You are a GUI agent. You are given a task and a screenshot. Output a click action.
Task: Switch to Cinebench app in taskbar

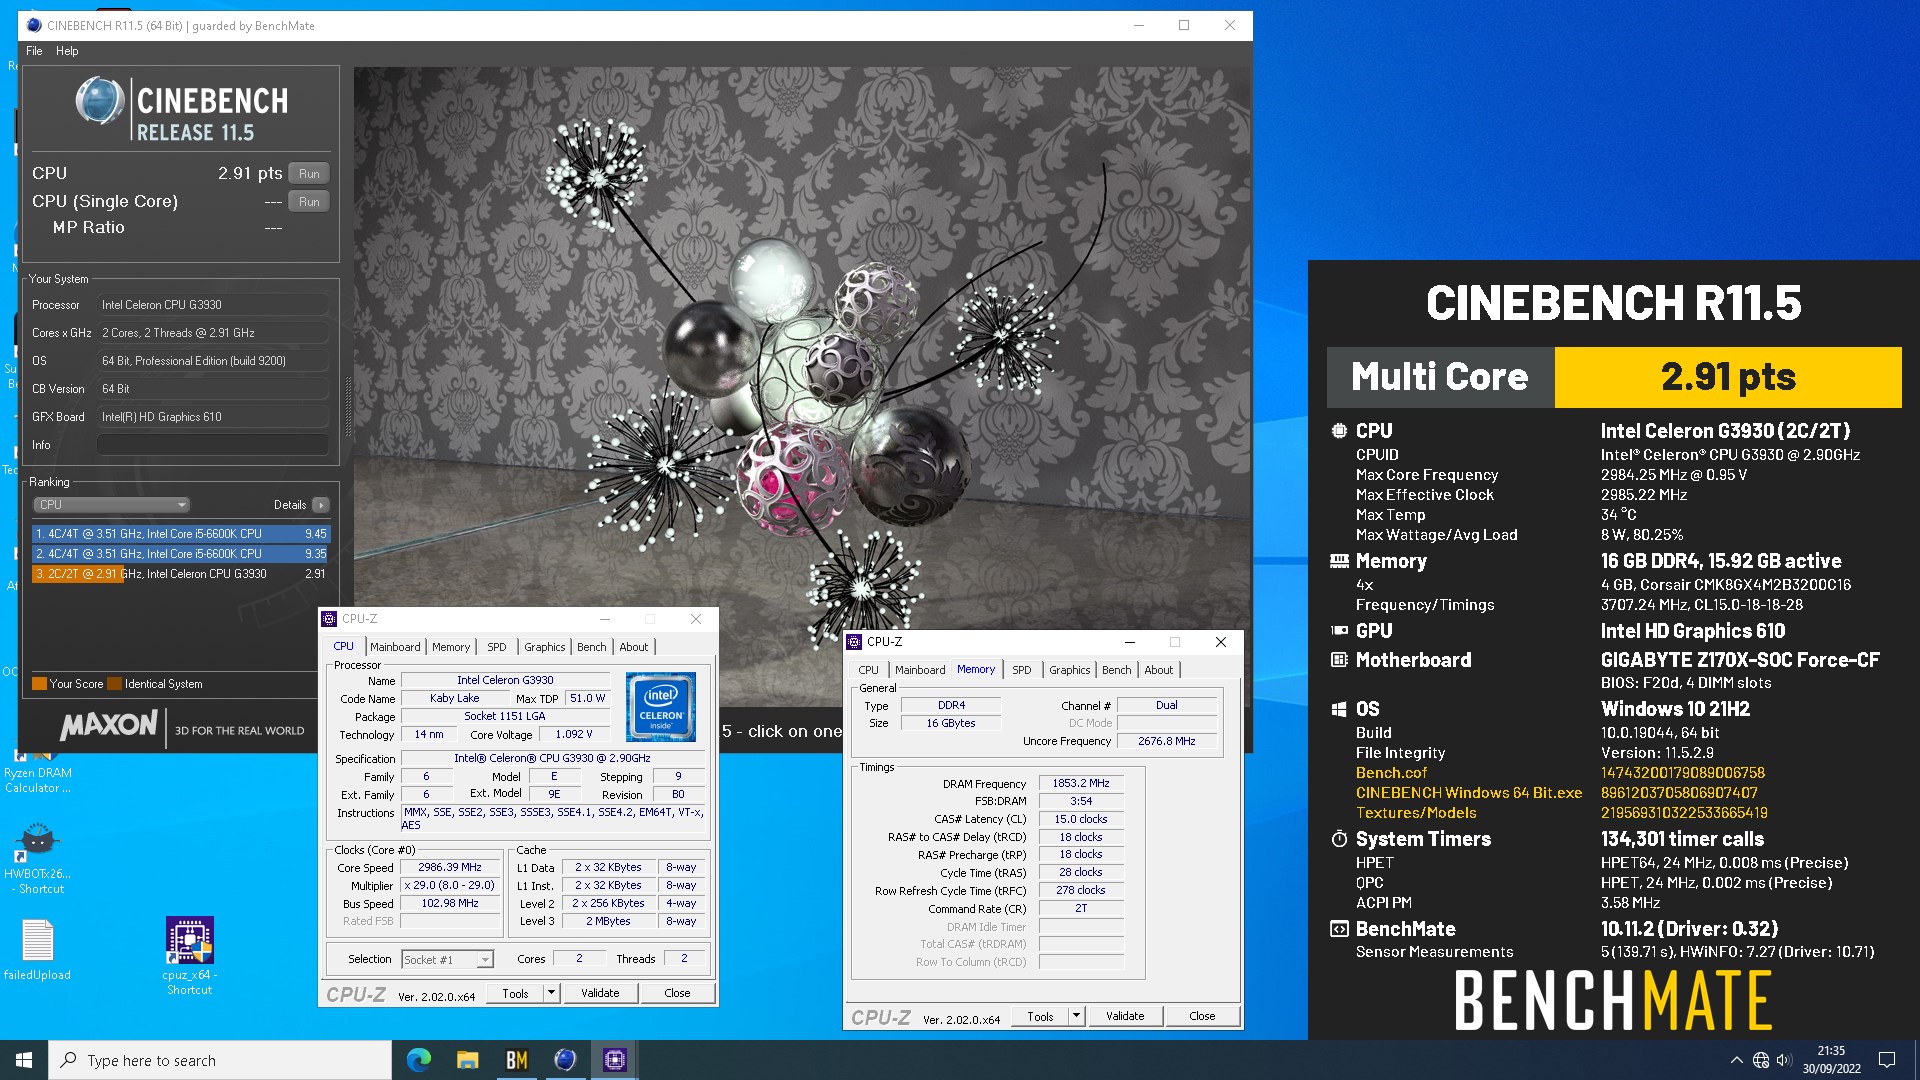click(x=566, y=1060)
